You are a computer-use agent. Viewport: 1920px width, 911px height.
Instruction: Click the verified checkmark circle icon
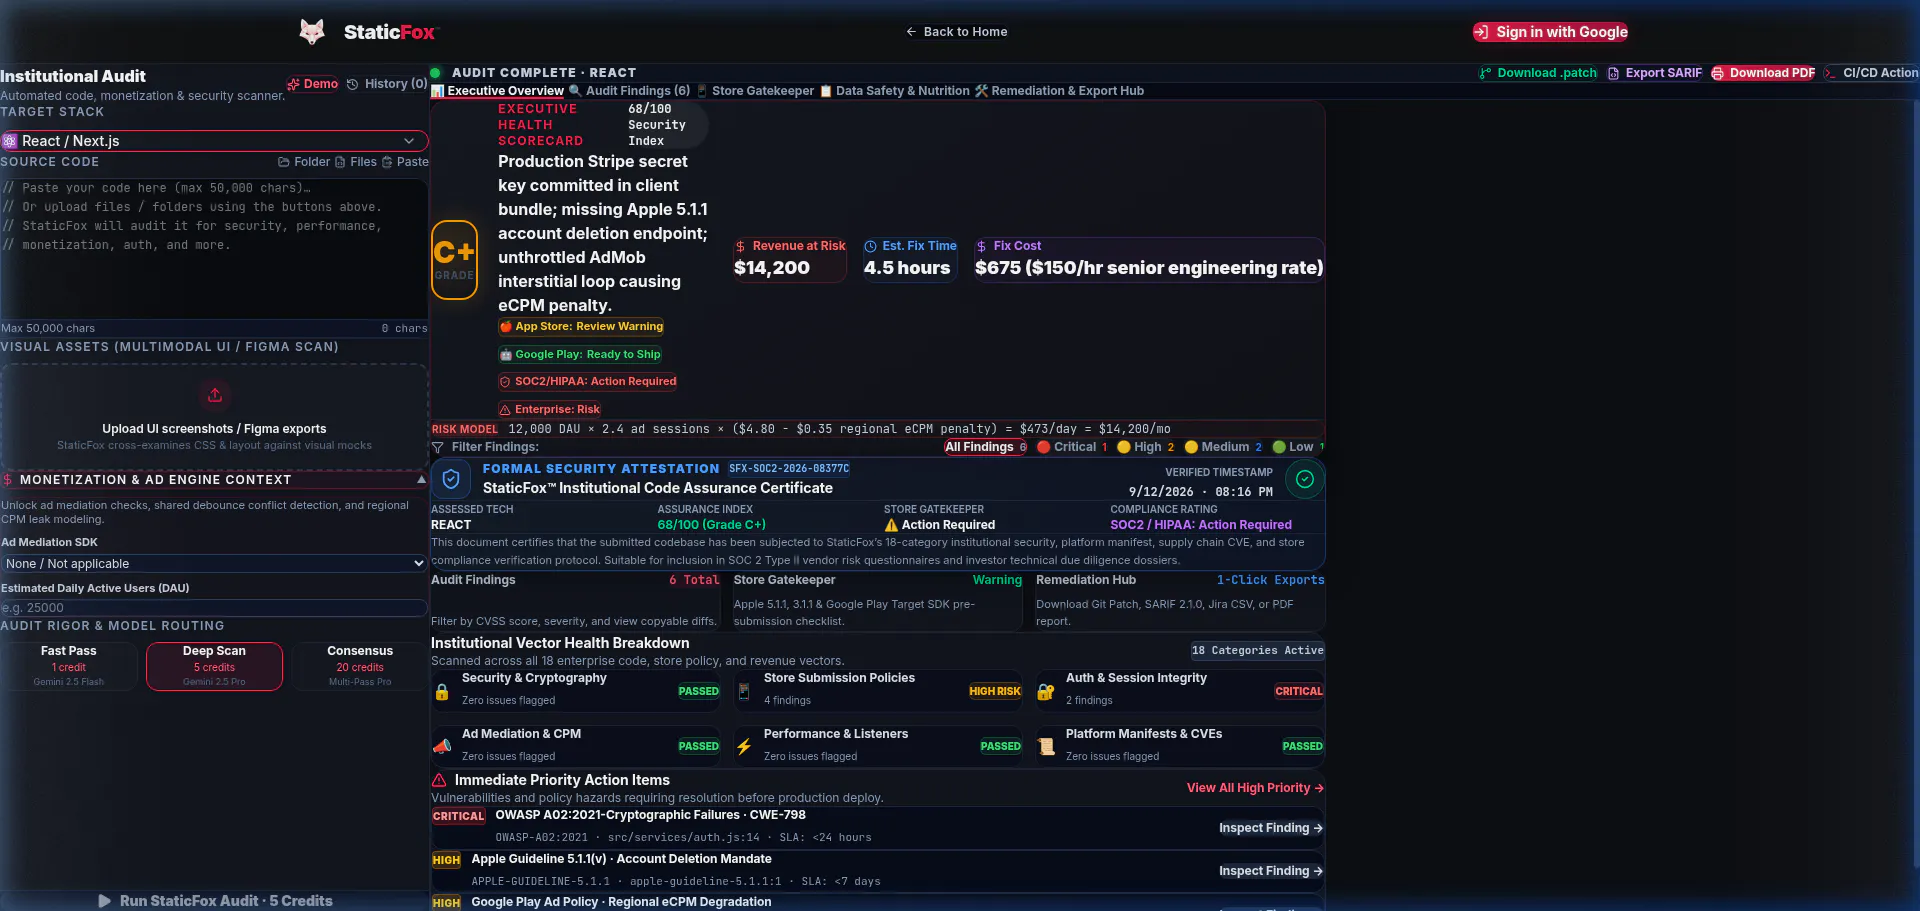[x=1305, y=479]
